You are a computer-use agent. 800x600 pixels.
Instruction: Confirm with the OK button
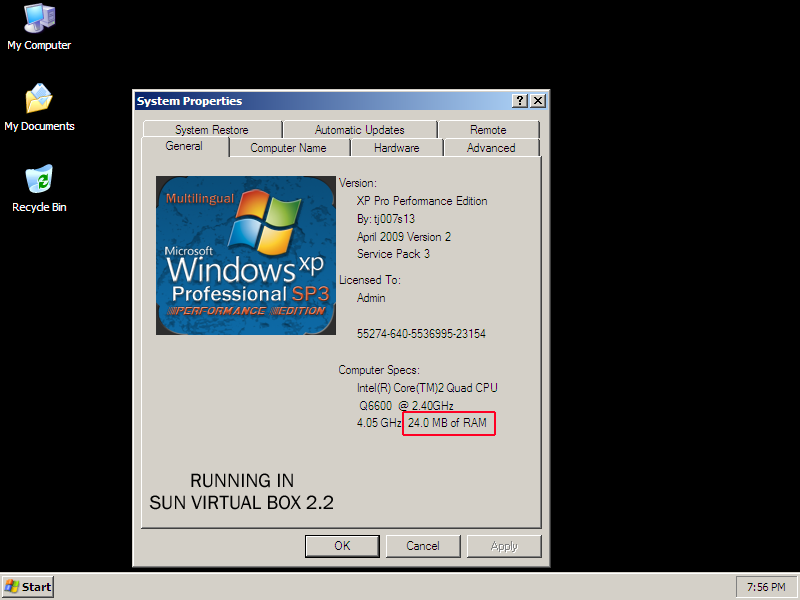click(342, 546)
